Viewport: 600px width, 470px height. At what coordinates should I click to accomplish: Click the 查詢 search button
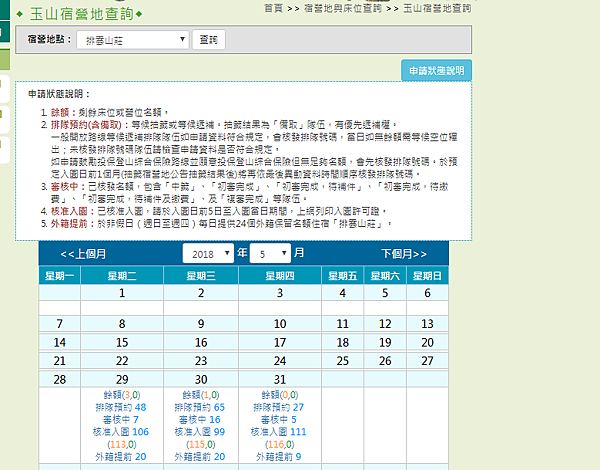[209, 40]
